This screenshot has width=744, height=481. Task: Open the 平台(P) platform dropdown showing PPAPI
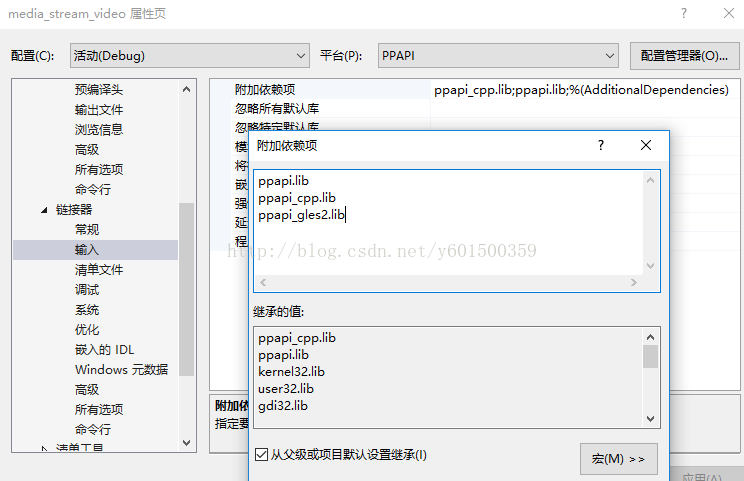pyautogui.click(x=498, y=56)
